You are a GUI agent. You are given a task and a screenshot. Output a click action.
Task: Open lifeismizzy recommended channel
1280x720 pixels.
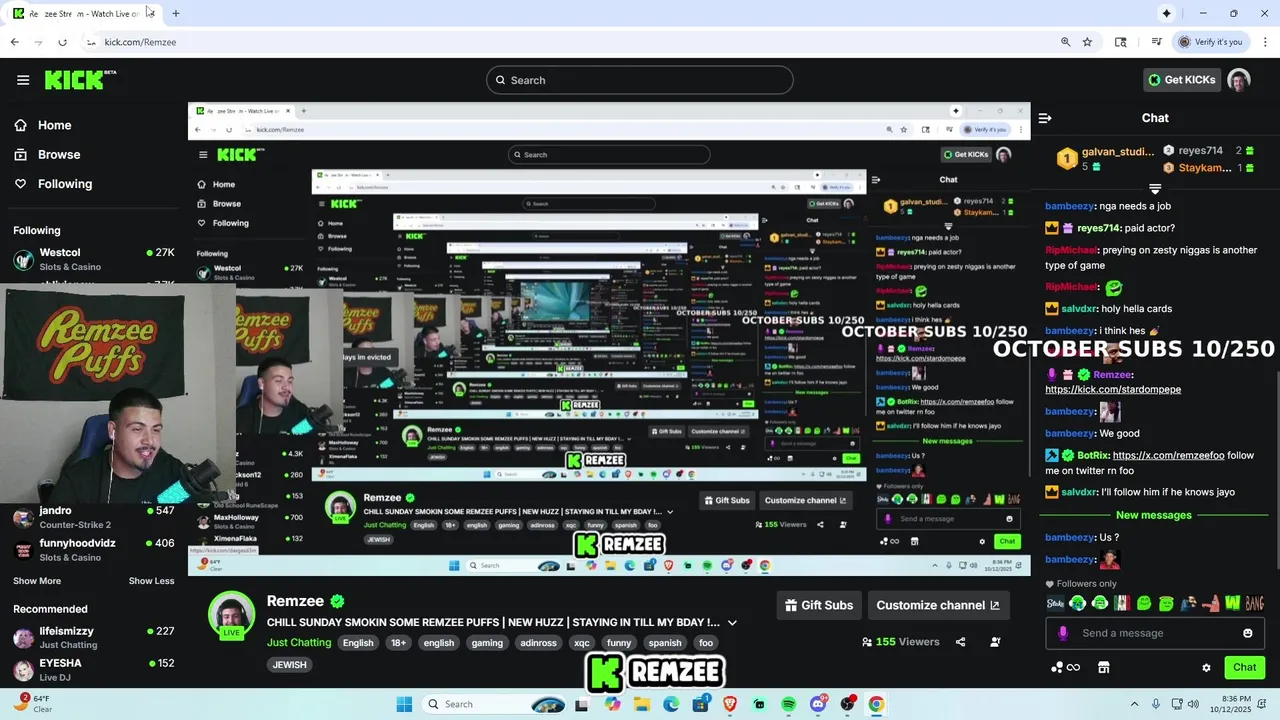[x=94, y=638]
